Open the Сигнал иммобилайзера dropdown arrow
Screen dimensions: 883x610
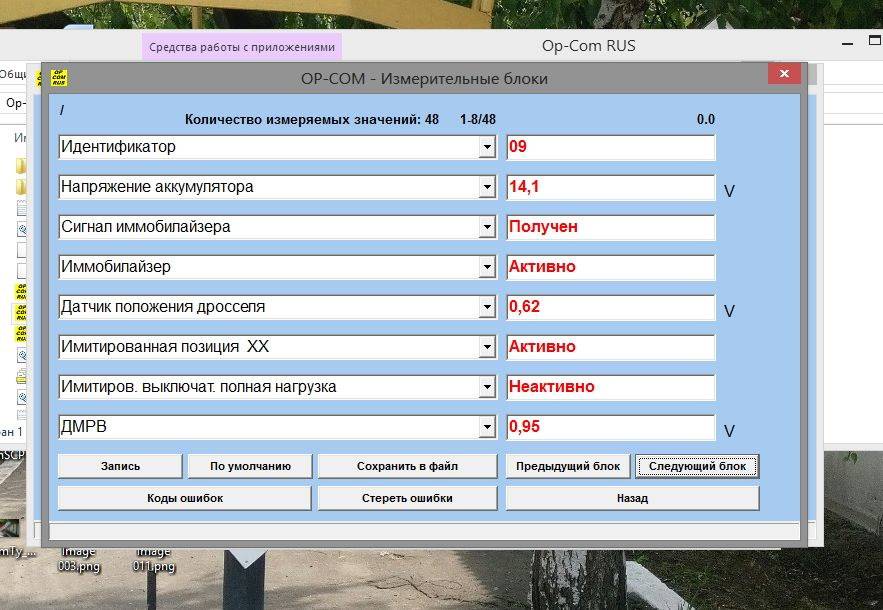487,228
